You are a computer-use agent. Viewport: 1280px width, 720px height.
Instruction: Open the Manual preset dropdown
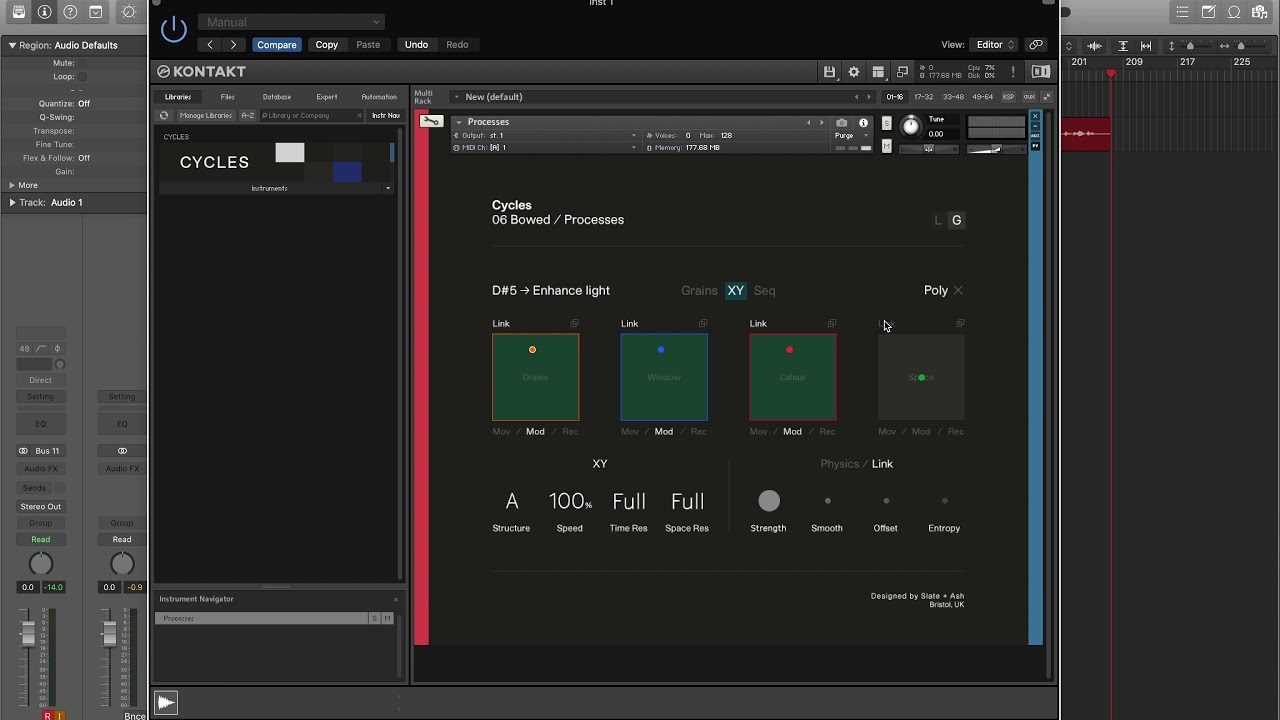click(x=291, y=22)
